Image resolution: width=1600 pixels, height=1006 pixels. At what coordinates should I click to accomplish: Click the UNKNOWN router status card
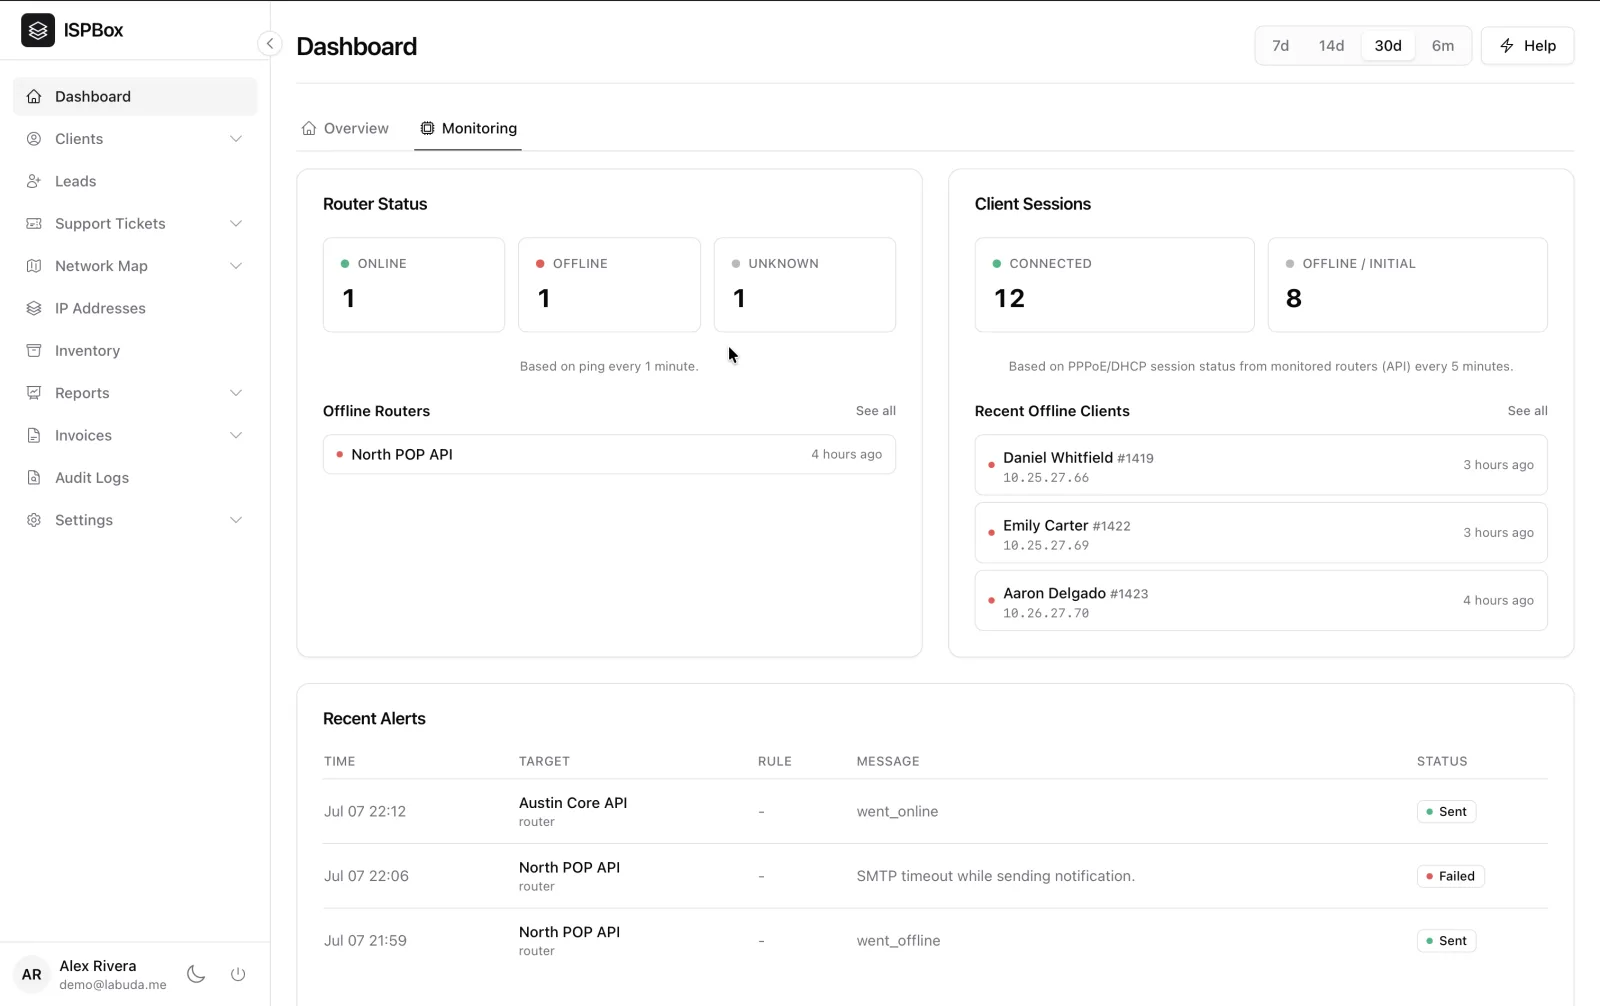click(x=805, y=285)
